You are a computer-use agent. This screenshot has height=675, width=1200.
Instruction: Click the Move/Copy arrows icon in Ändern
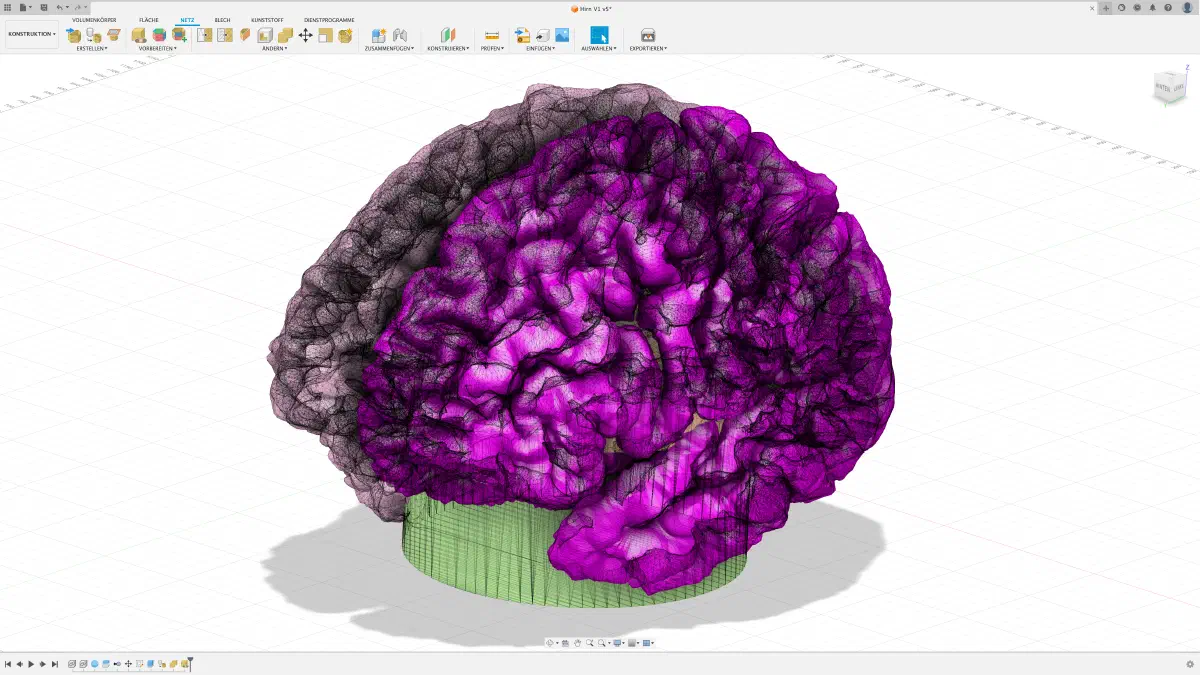pos(306,35)
